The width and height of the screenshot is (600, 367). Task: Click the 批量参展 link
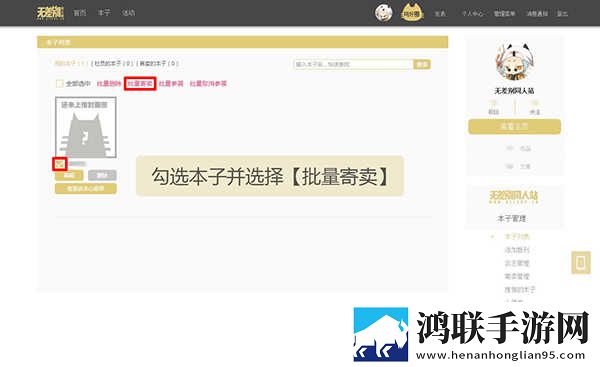point(171,83)
